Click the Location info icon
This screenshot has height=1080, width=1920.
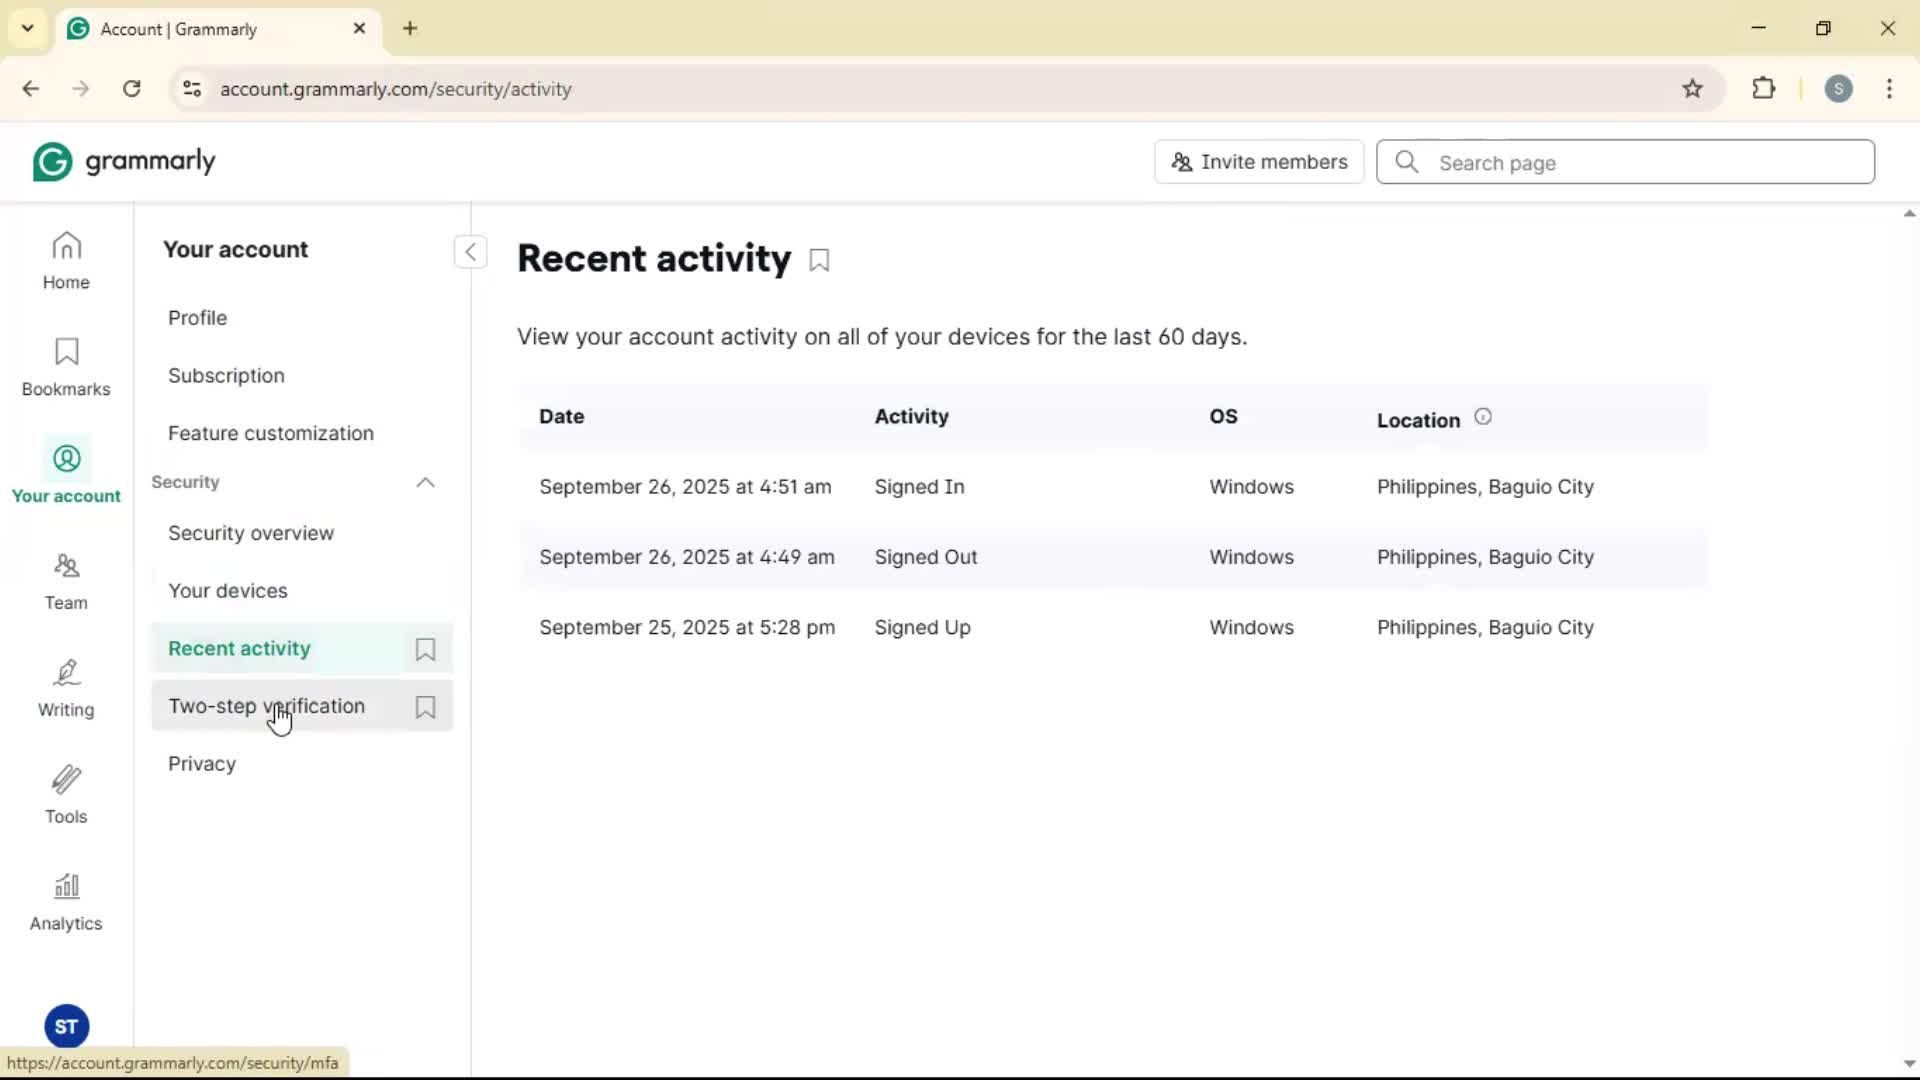tap(1483, 417)
